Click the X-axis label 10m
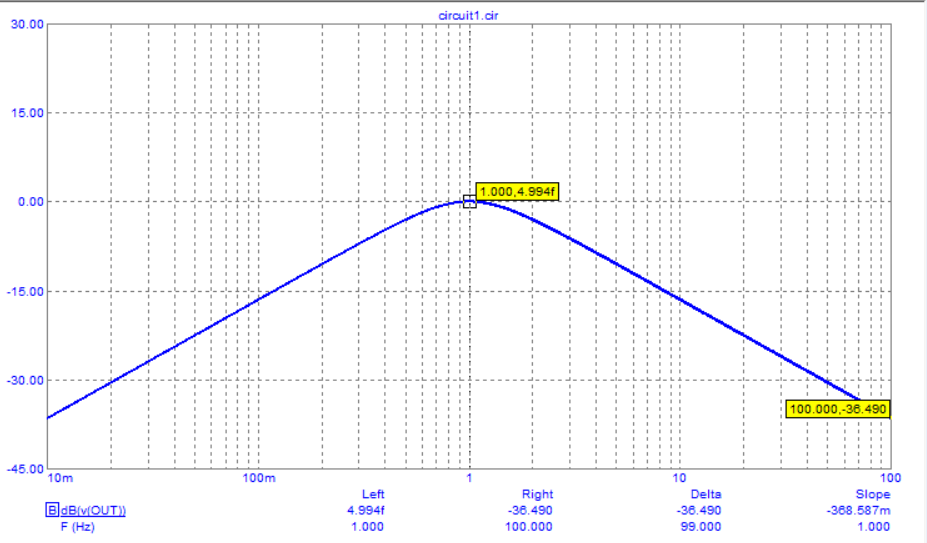927x543 pixels. 60,478
